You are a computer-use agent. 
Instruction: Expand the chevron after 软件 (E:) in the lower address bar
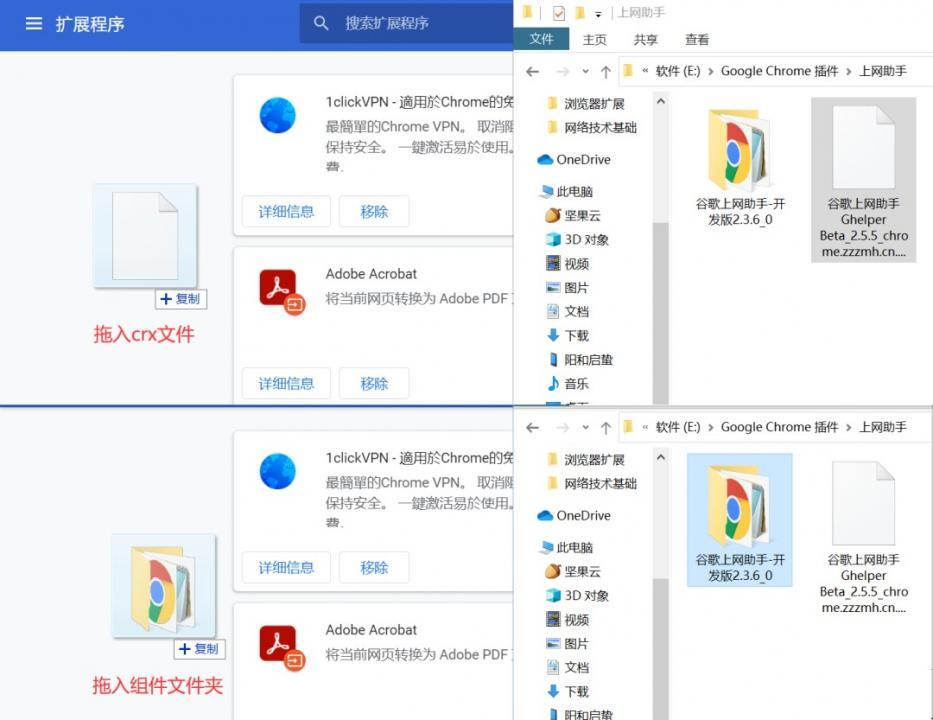[710, 428]
